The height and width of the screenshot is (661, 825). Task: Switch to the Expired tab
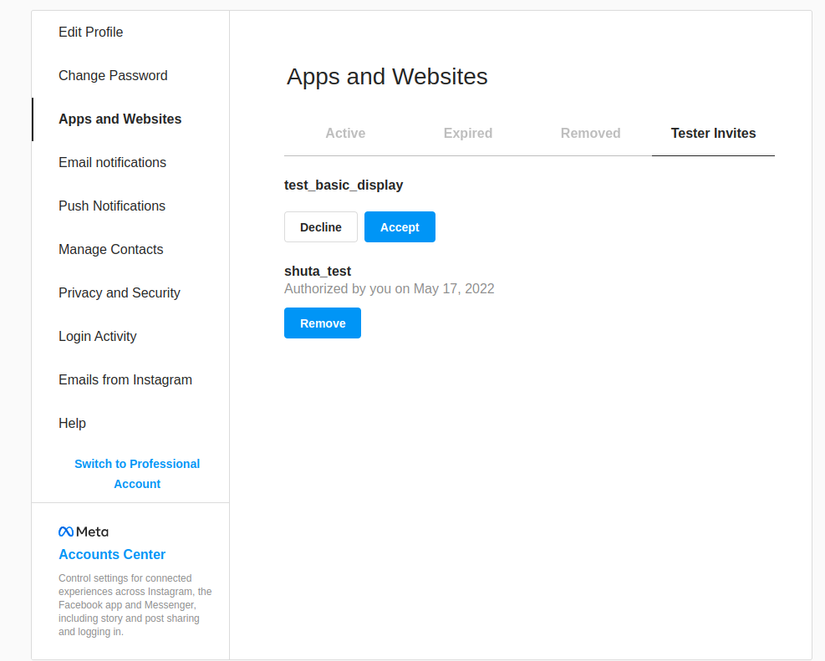click(x=468, y=133)
